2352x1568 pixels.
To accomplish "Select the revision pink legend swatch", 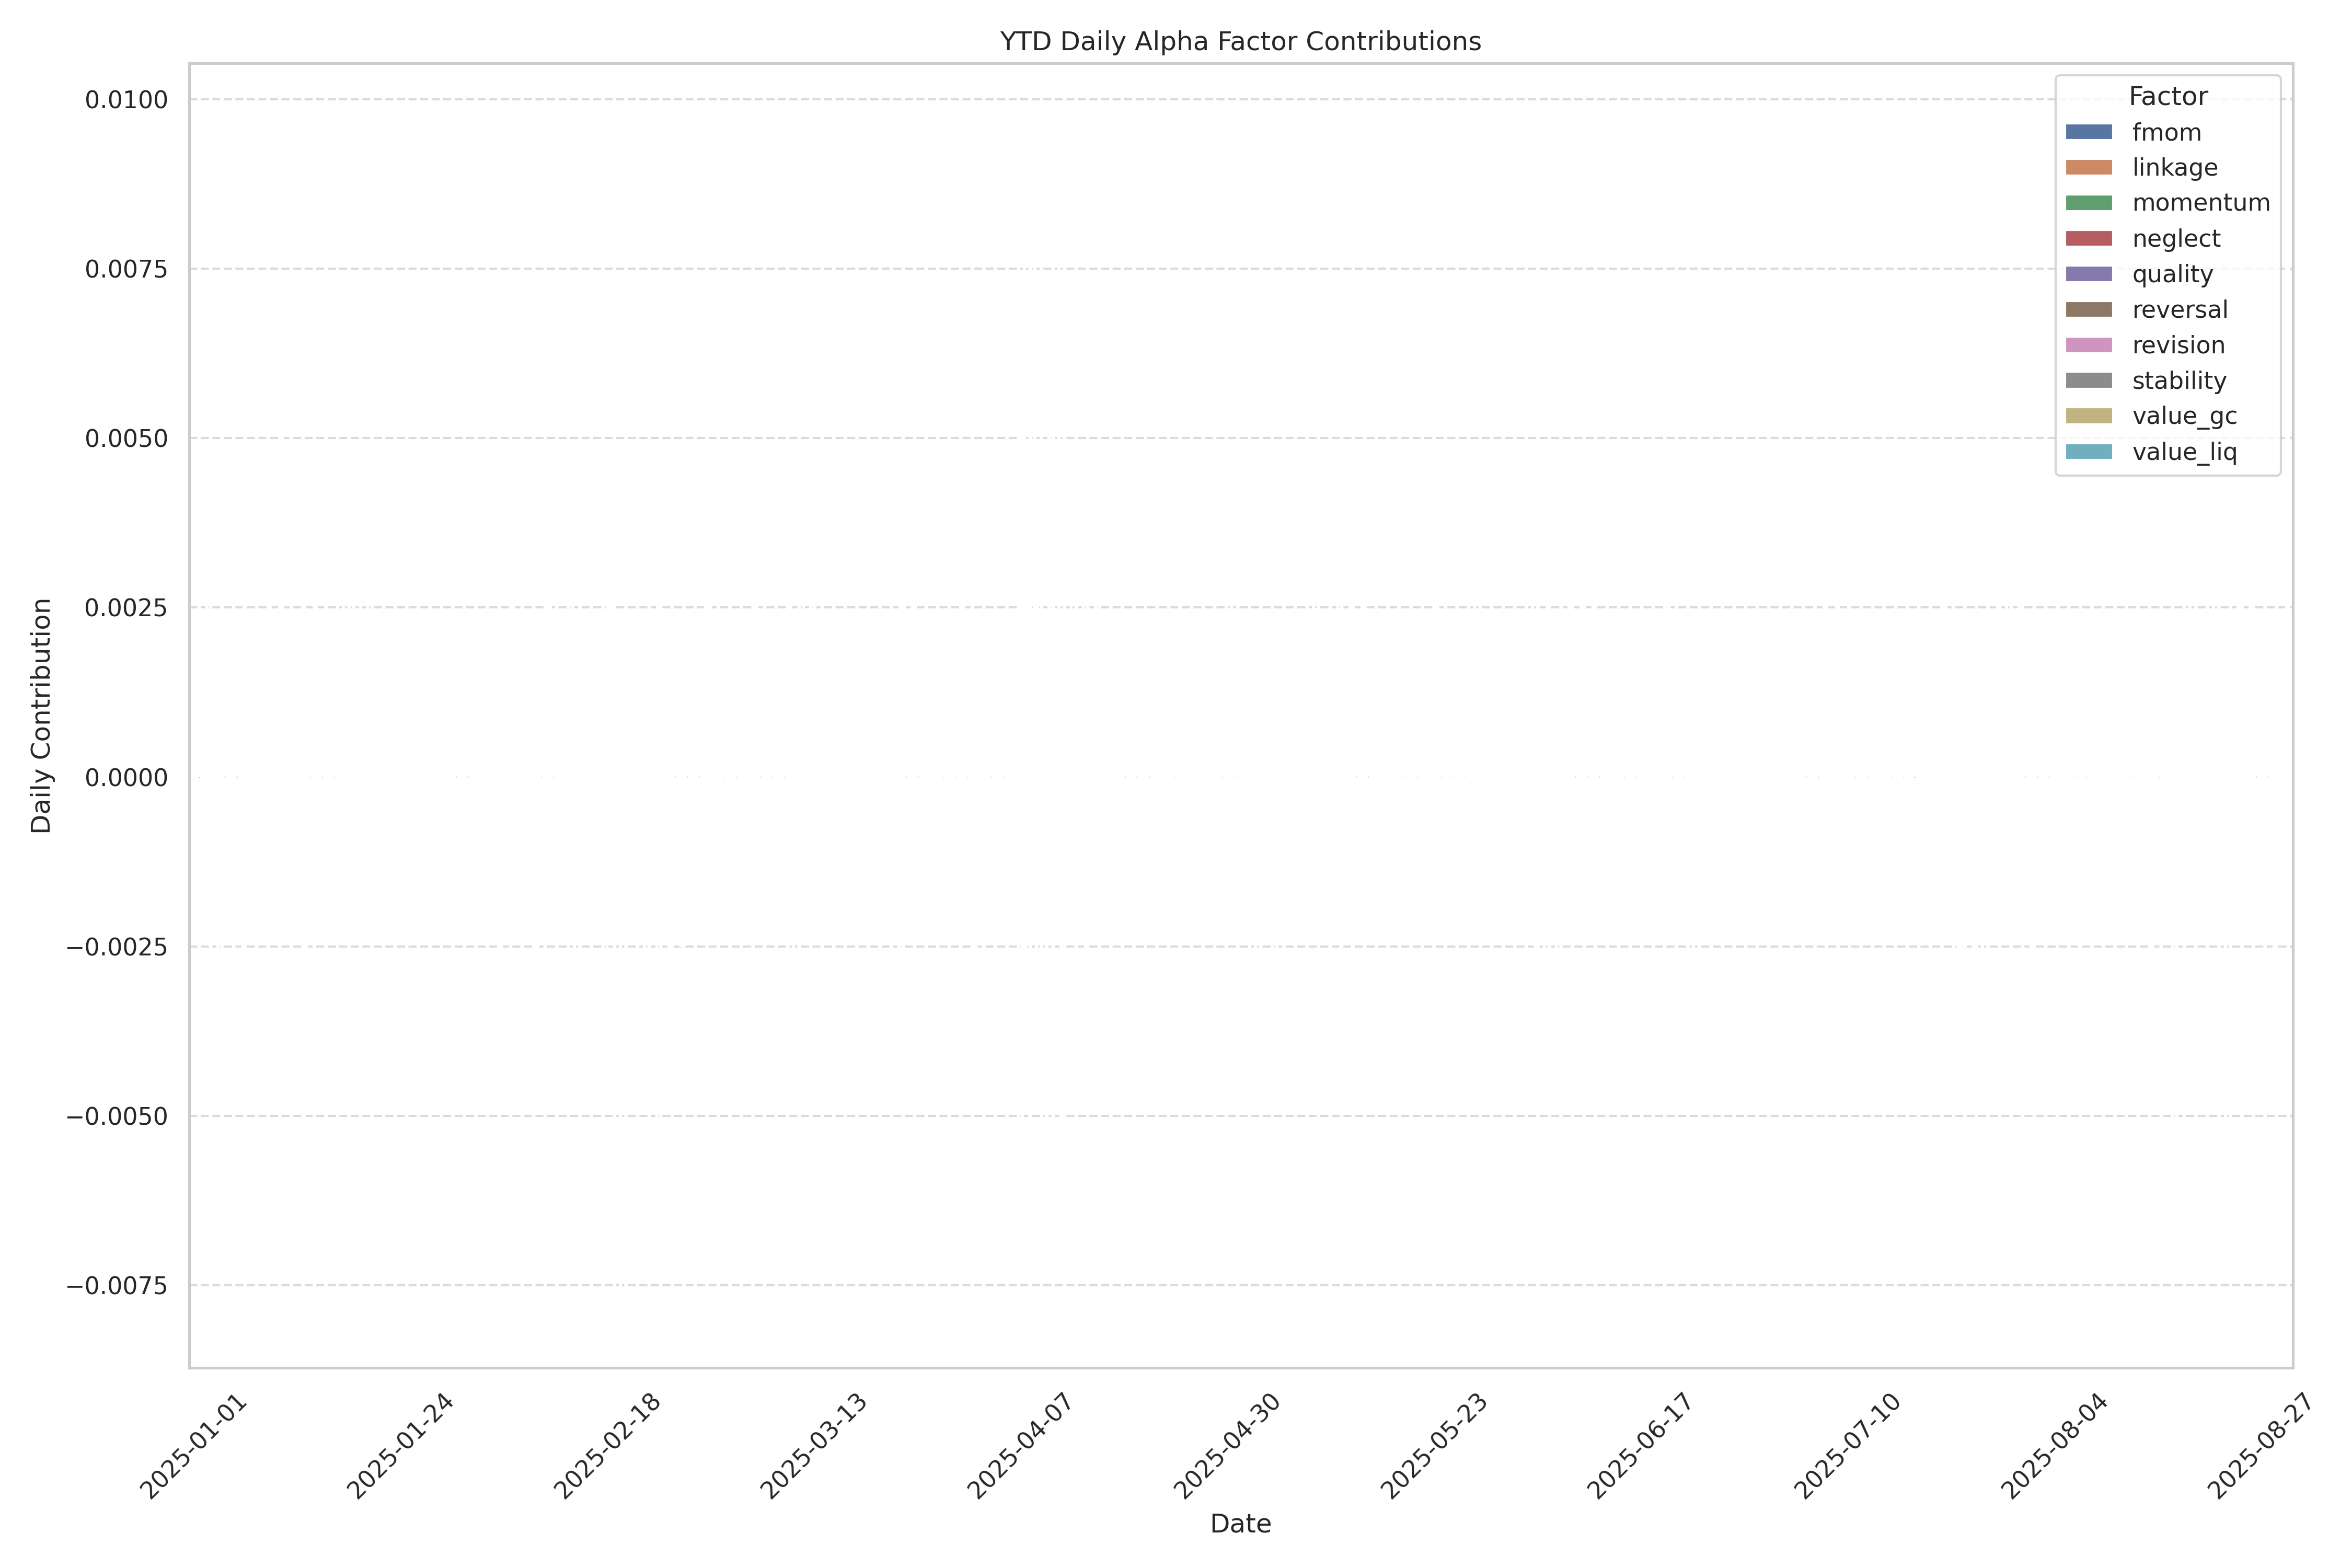I will (2088, 345).
